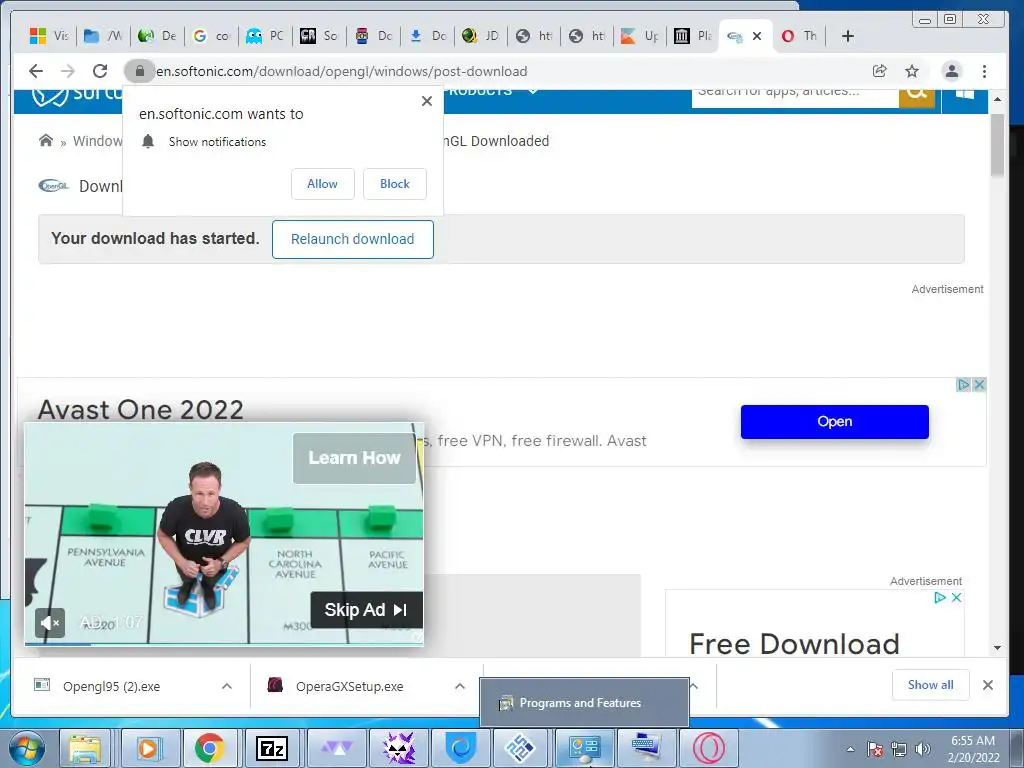Image resolution: width=1024 pixels, height=768 pixels.
Task: Switch to the Microsoft 'Vis' tab
Action: coord(50,36)
